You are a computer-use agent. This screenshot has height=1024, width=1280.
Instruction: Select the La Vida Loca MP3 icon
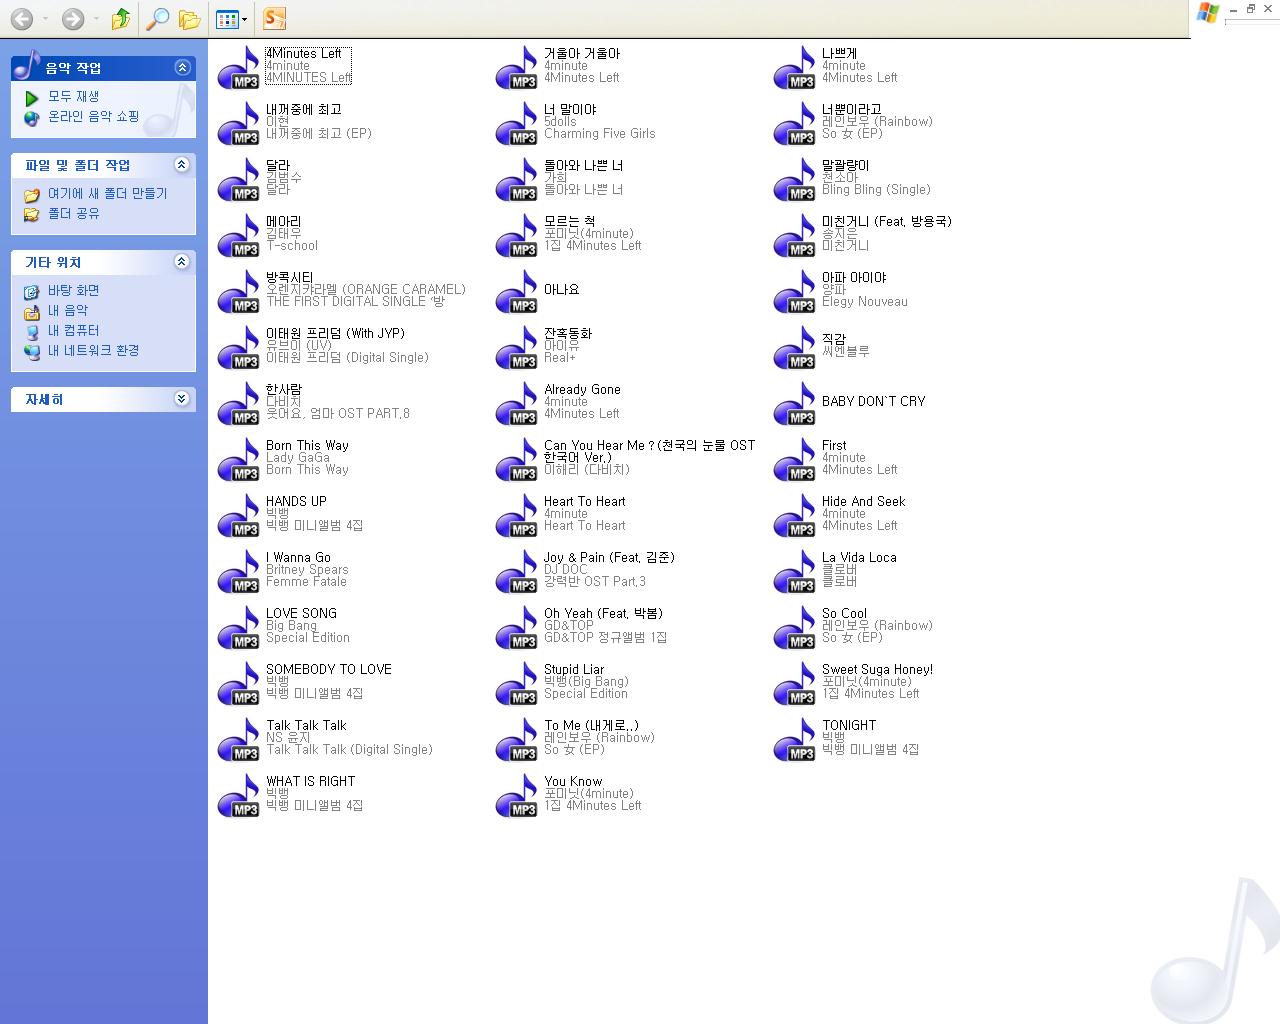[x=795, y=571]
